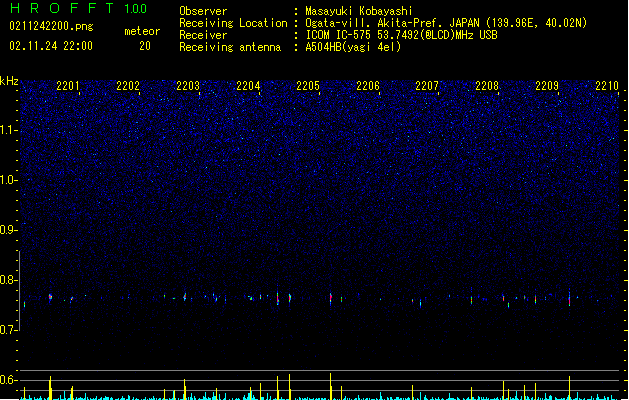Click the date stamp 02.11.24 22:00
629x400 pixels.
(51, 46)
